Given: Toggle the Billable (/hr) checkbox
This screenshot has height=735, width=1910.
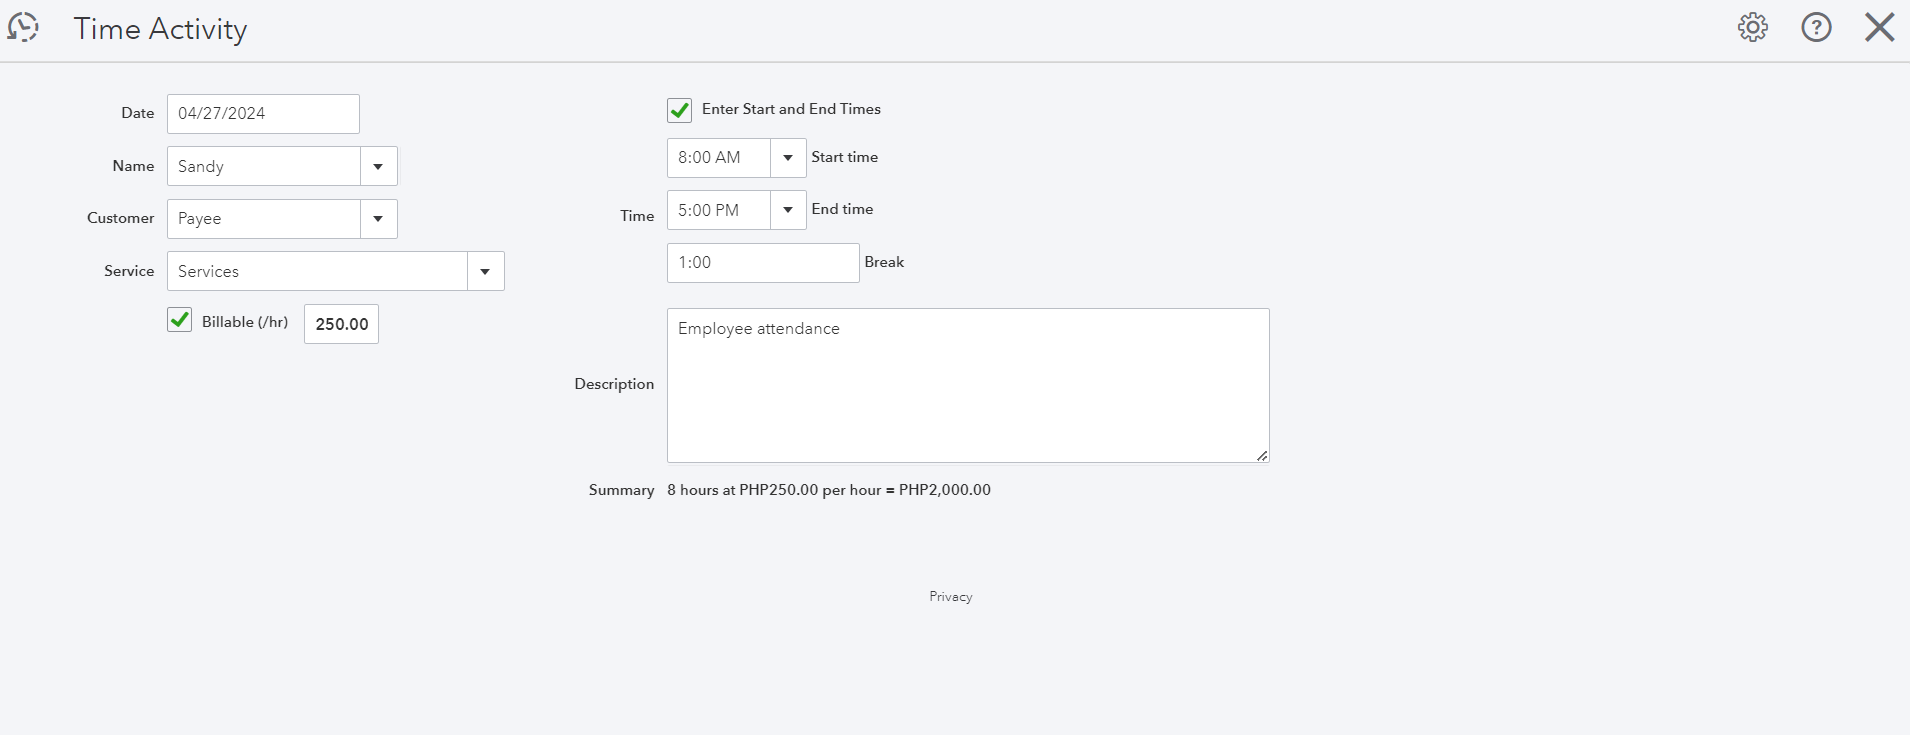Looking at the screenshot, I should tap(180, 321).
